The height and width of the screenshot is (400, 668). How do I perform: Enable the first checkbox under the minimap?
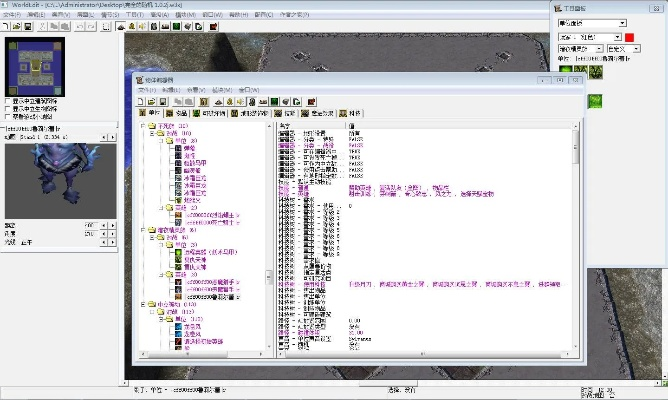coord(8,100)
